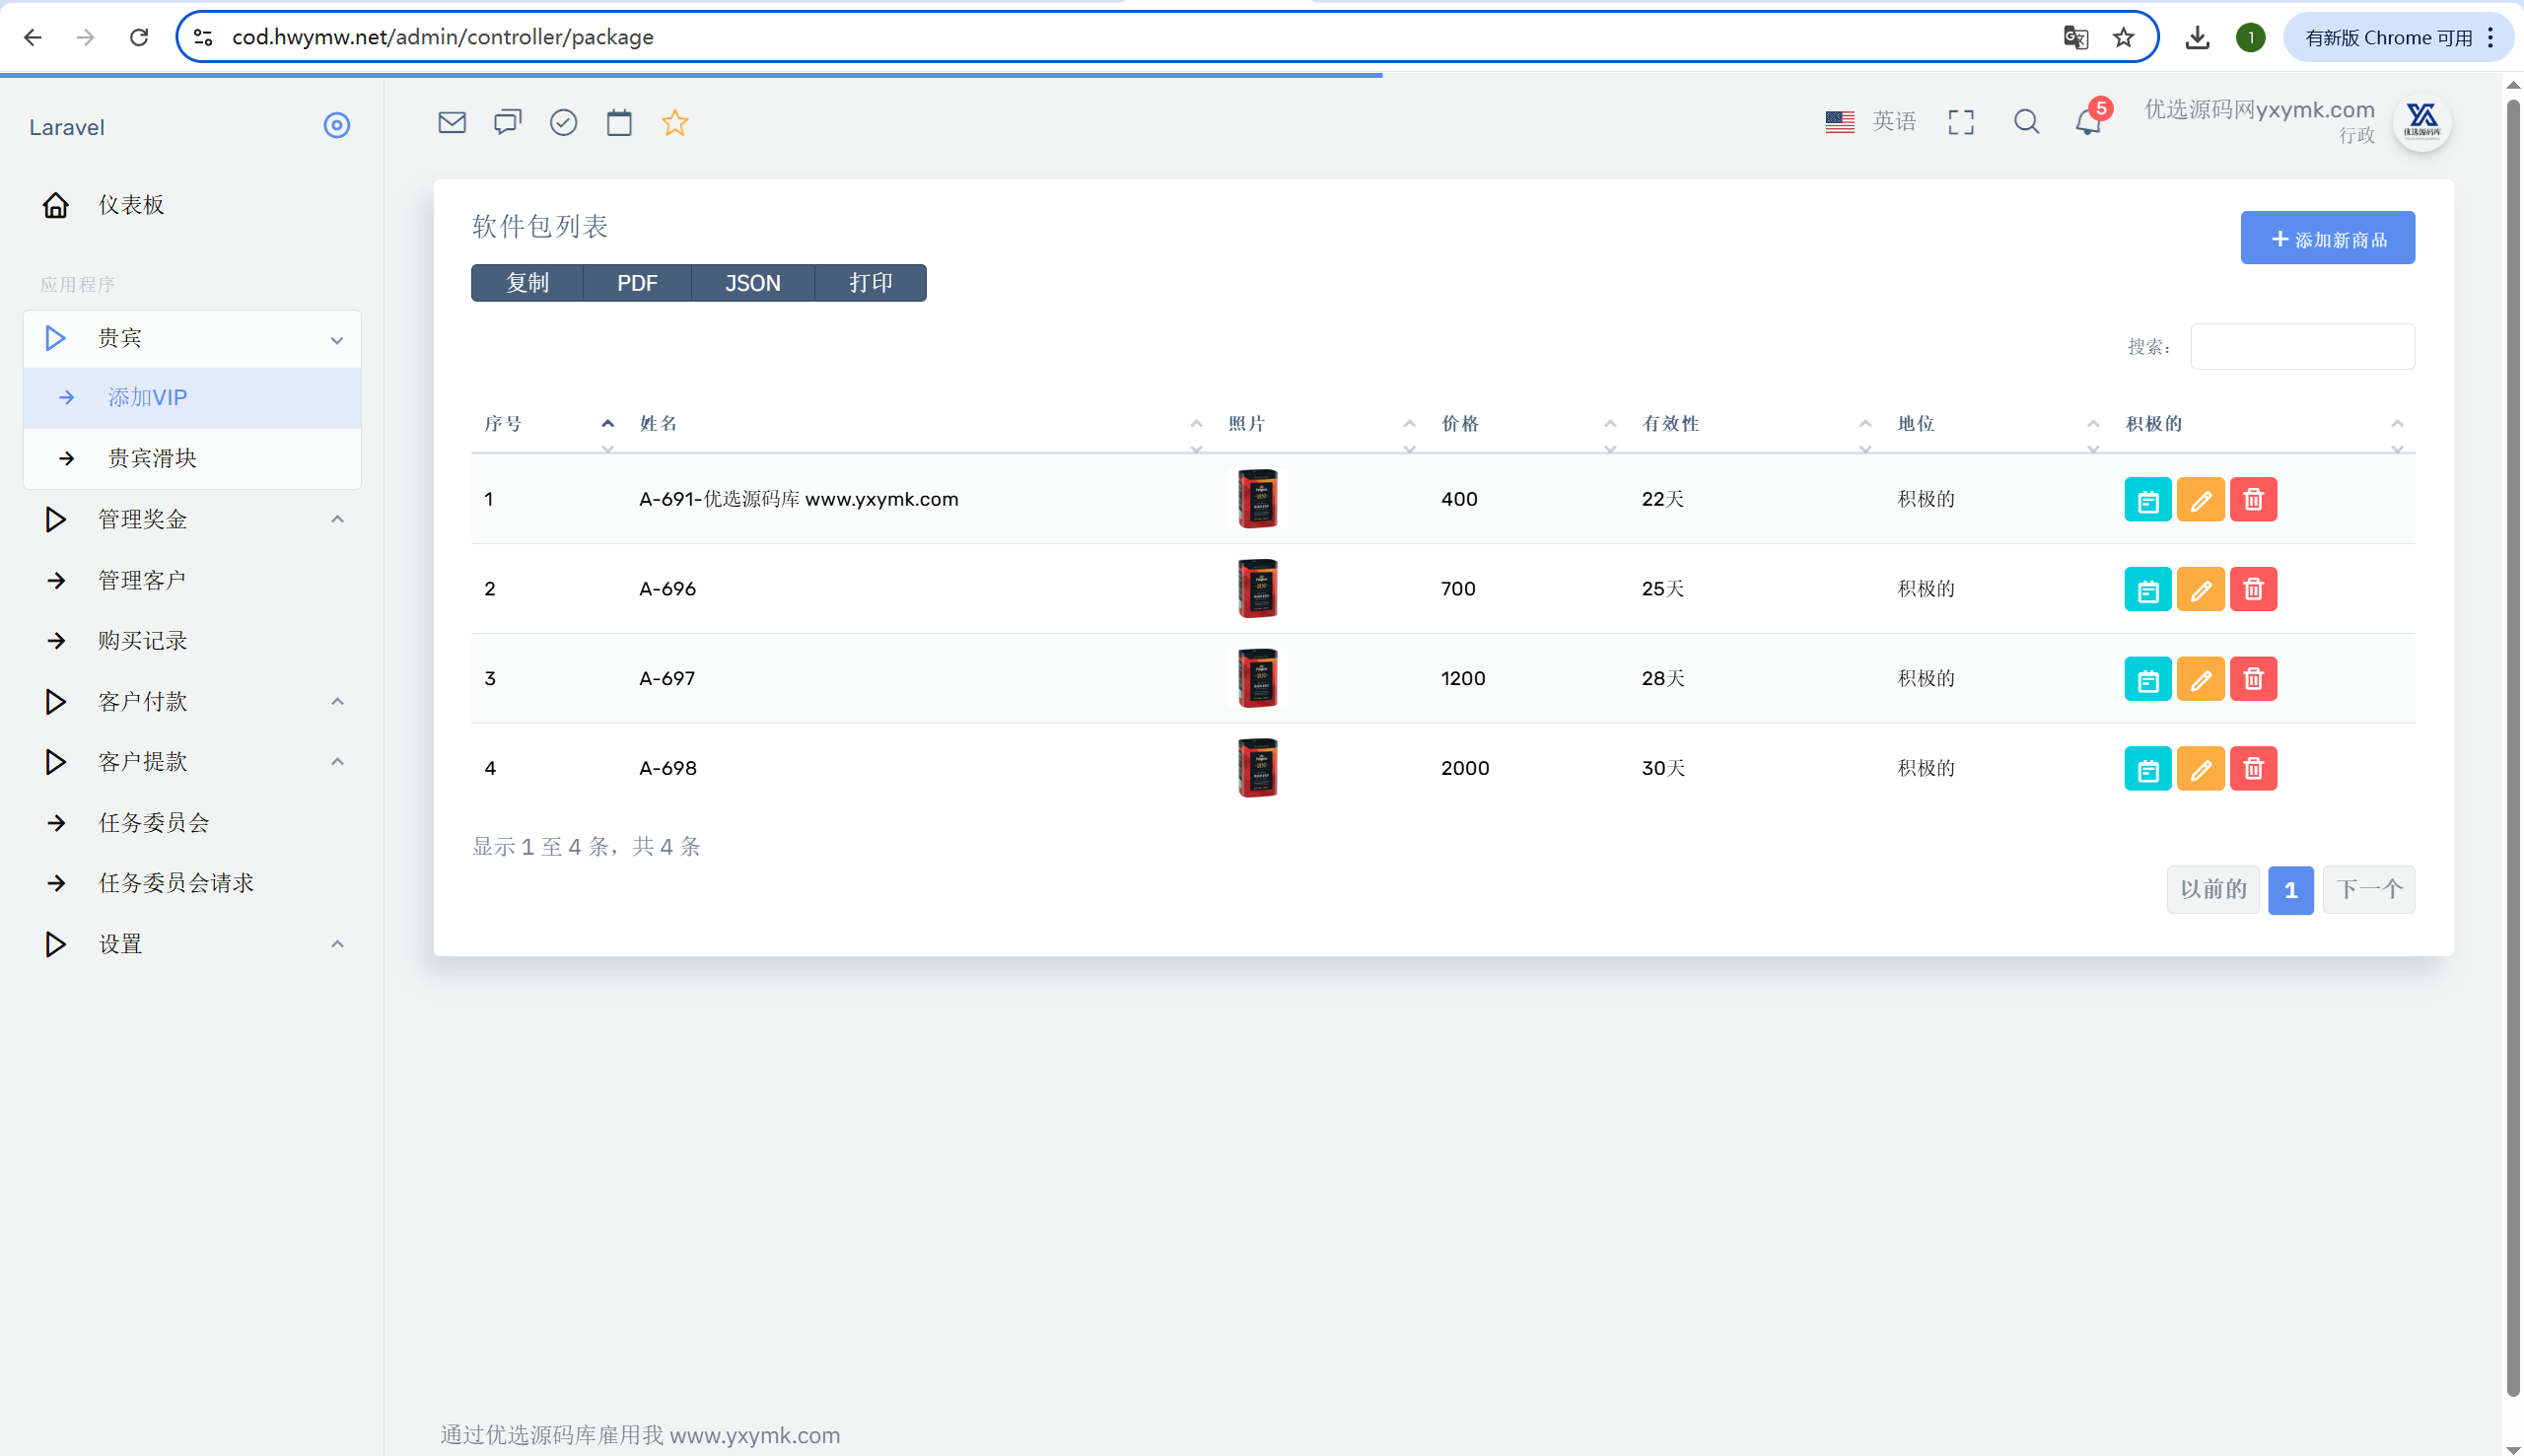The width and height of the screenshot is (2524, 1456).
Task: Toggle sidebar pin circle next to Laravel
Action: click(x=336, y=125)
